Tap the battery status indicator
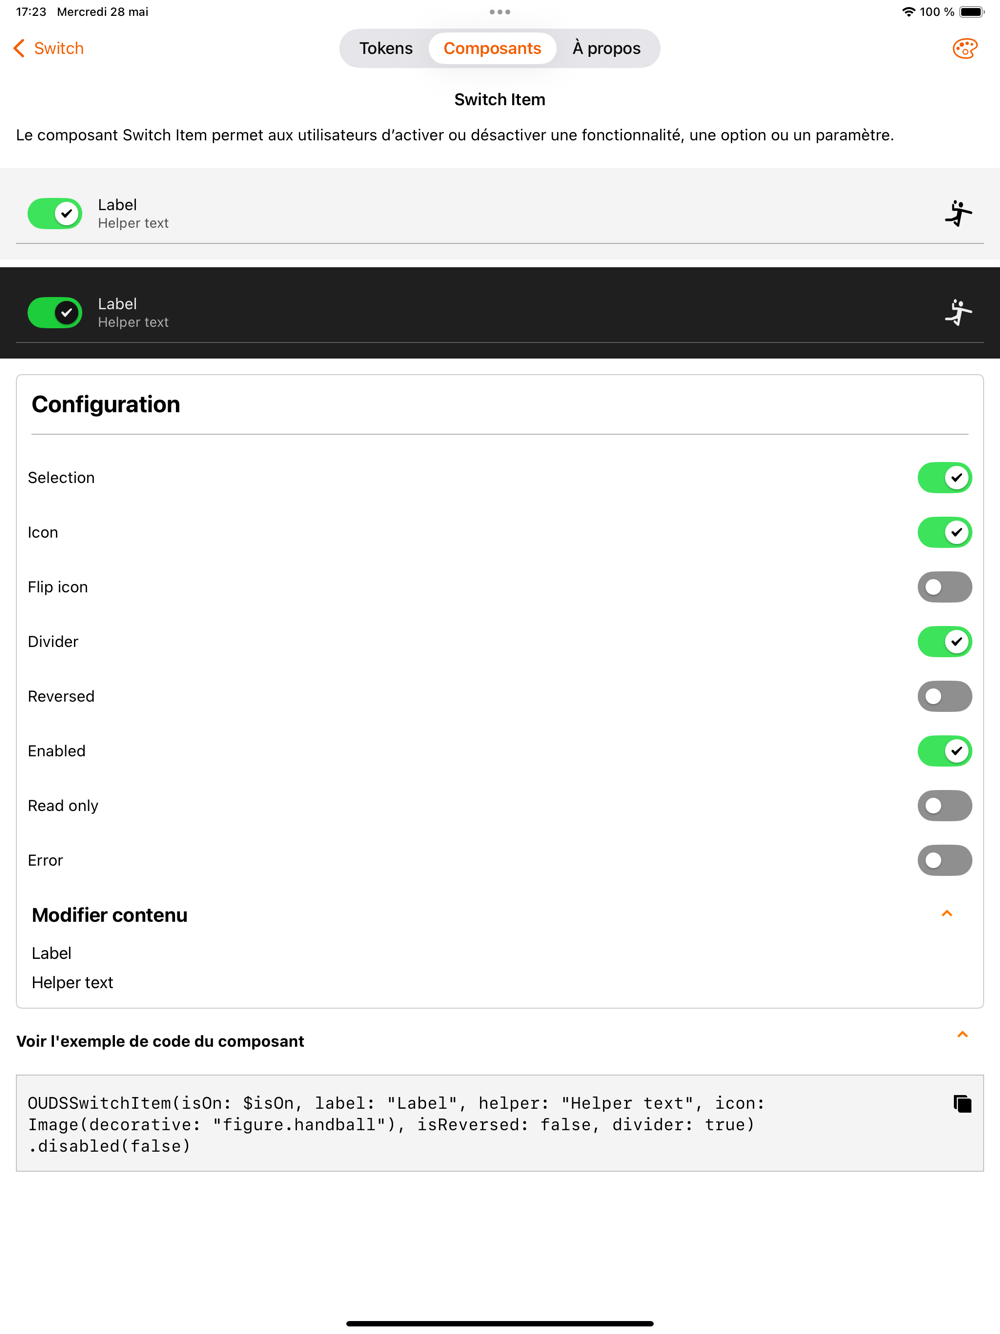The width and height of the screenshot is (1000, 1334). 971,12
